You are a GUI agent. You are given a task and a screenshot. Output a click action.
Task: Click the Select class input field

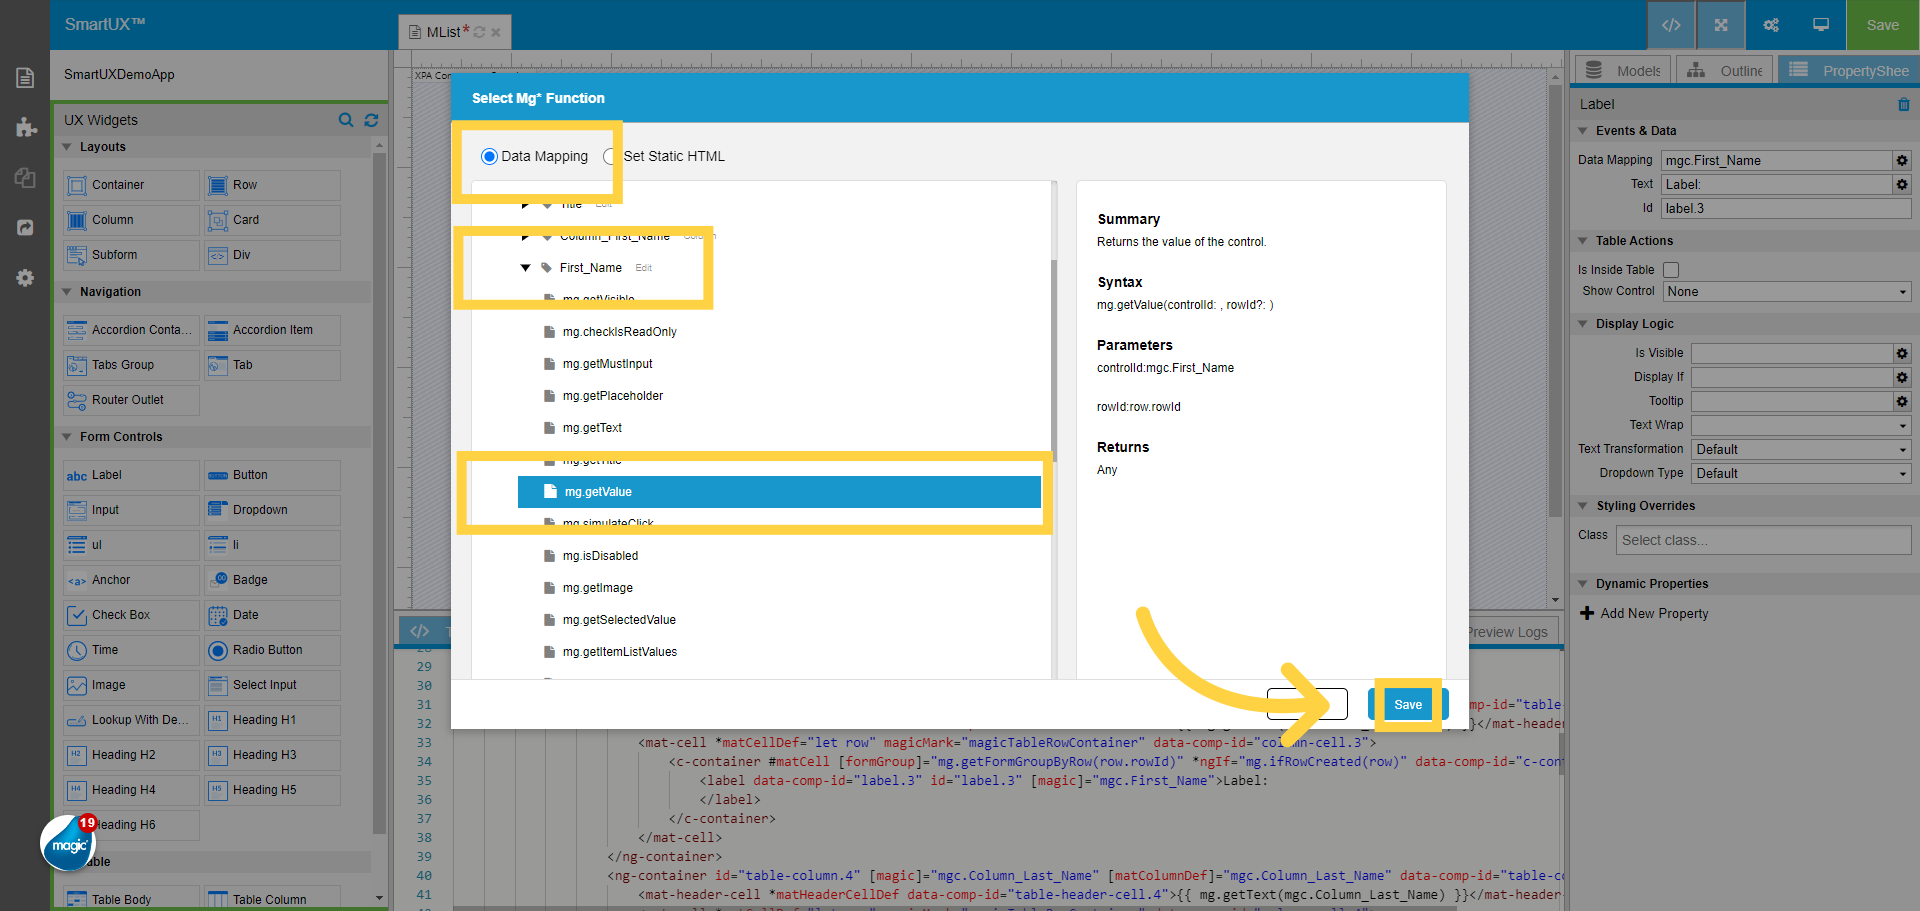coord(1763,540)
